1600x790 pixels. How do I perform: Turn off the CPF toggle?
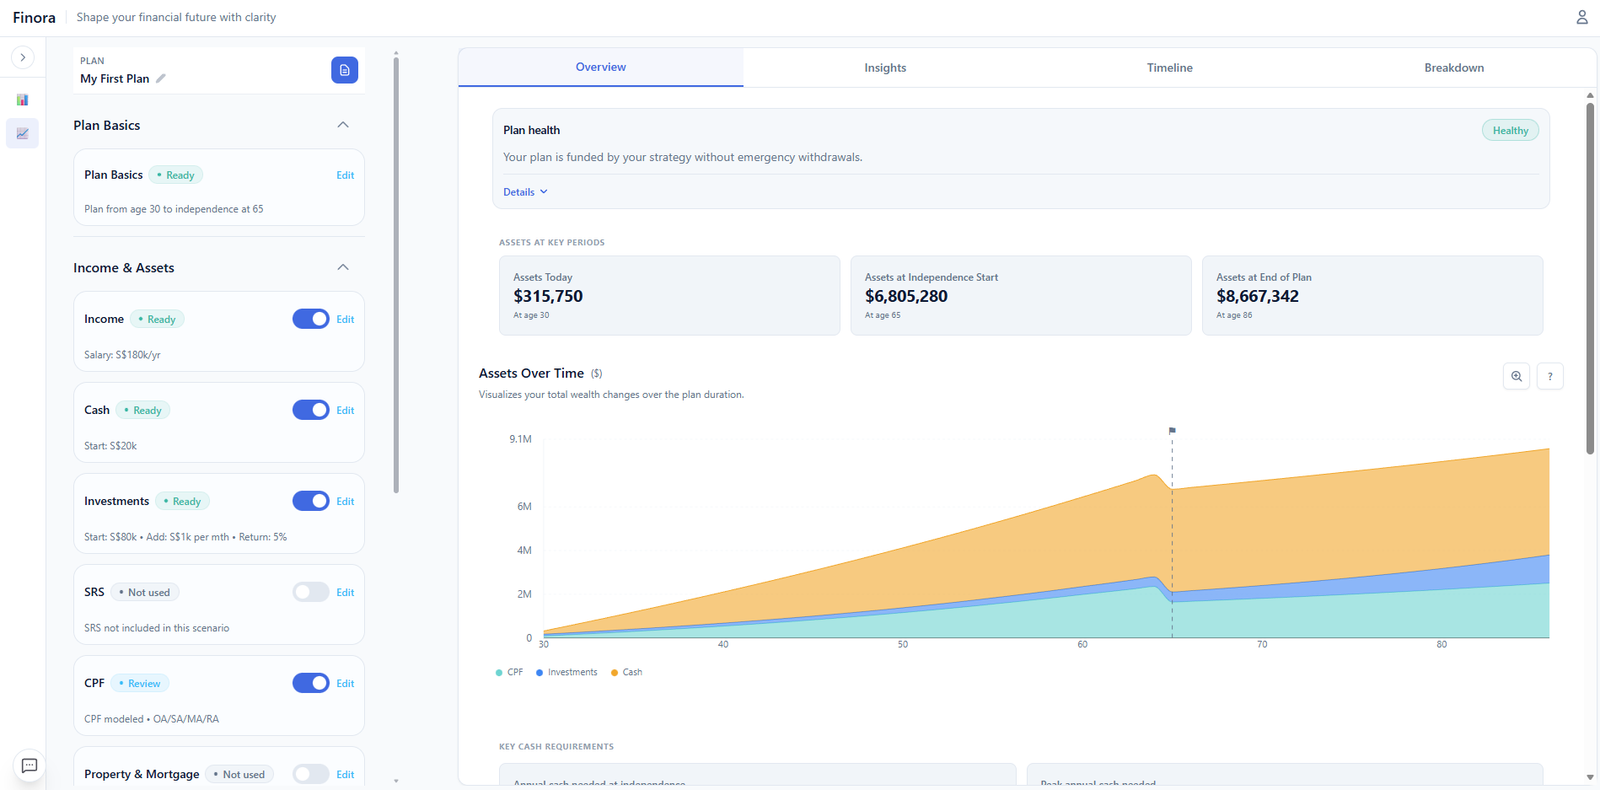click(x=310, y=683)
